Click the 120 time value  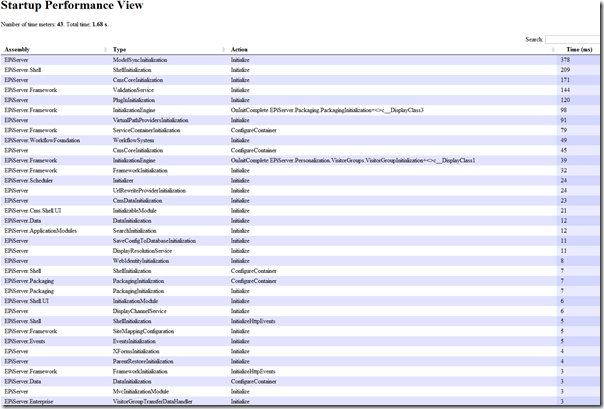(x=565, y=100)
